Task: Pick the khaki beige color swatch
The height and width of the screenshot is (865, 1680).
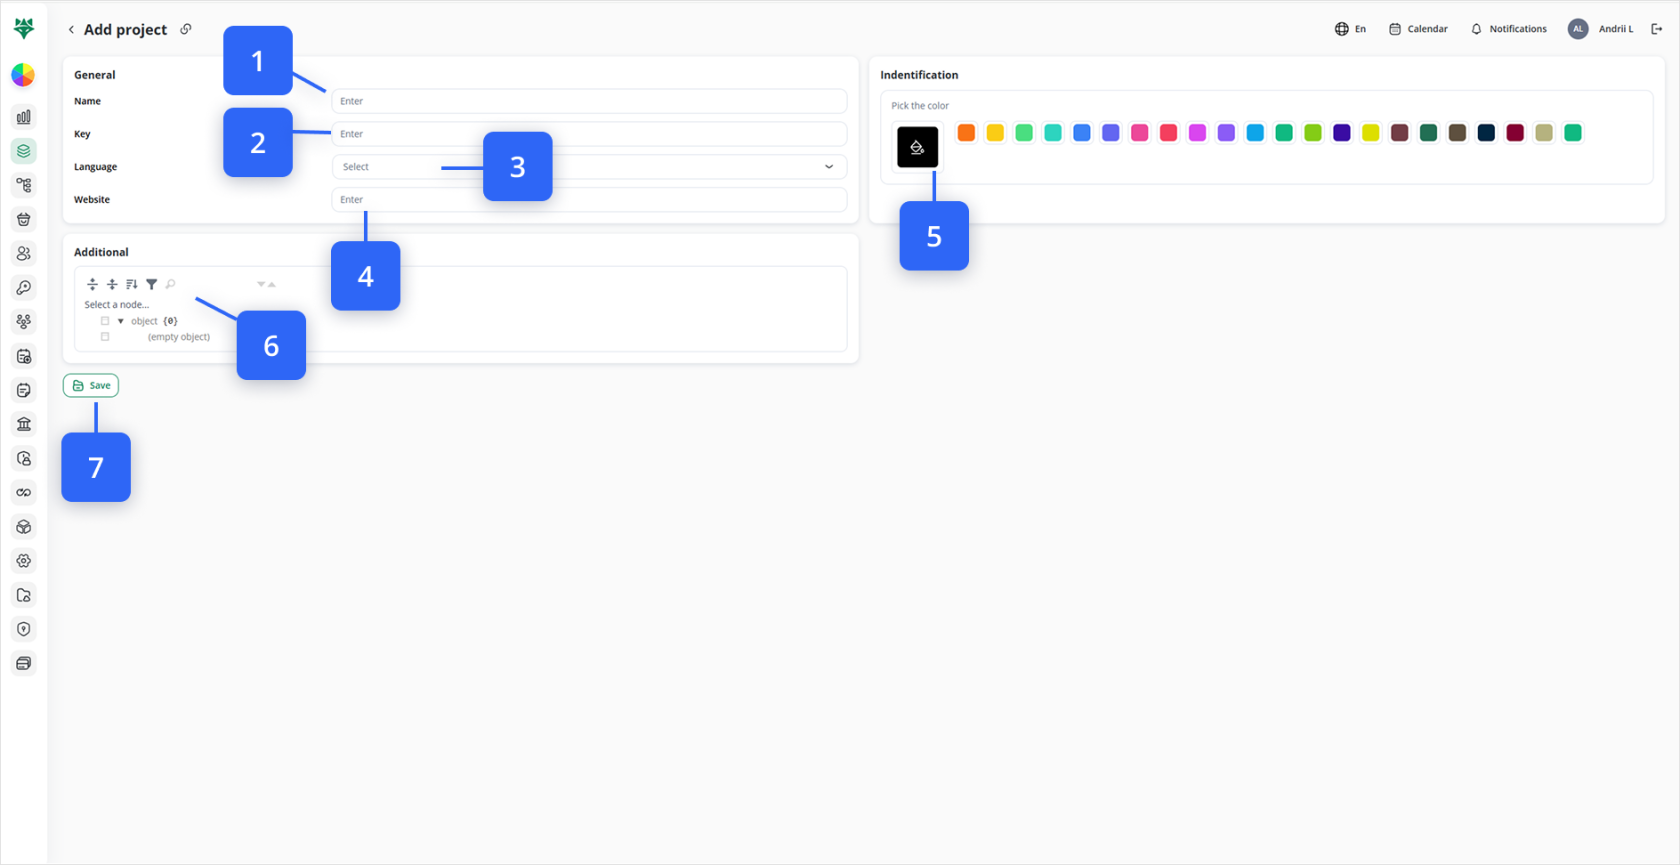Action: coord(1544,133)
